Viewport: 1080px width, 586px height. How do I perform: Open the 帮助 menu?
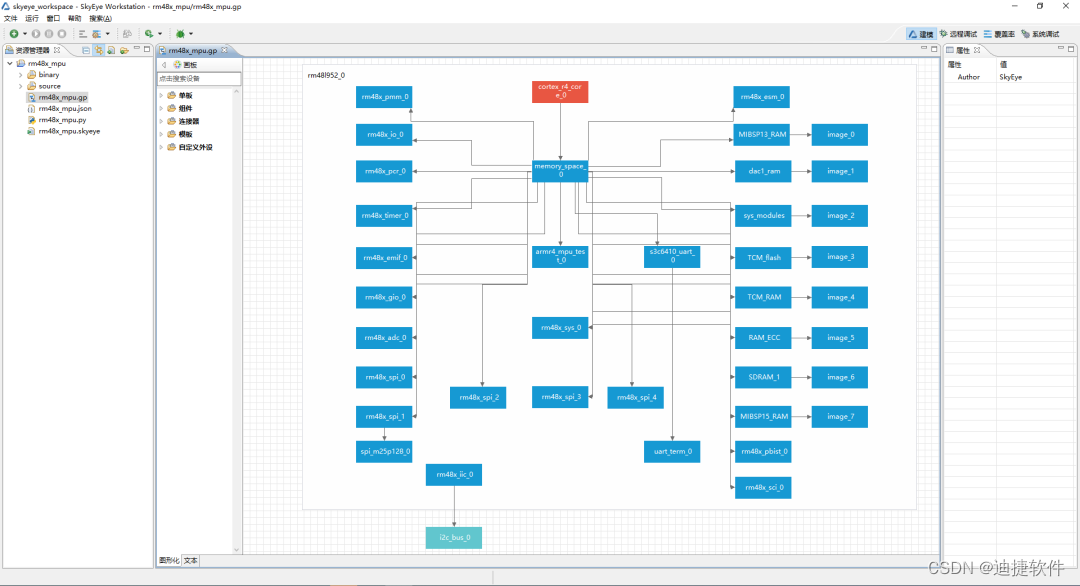[x=74, y=19]
